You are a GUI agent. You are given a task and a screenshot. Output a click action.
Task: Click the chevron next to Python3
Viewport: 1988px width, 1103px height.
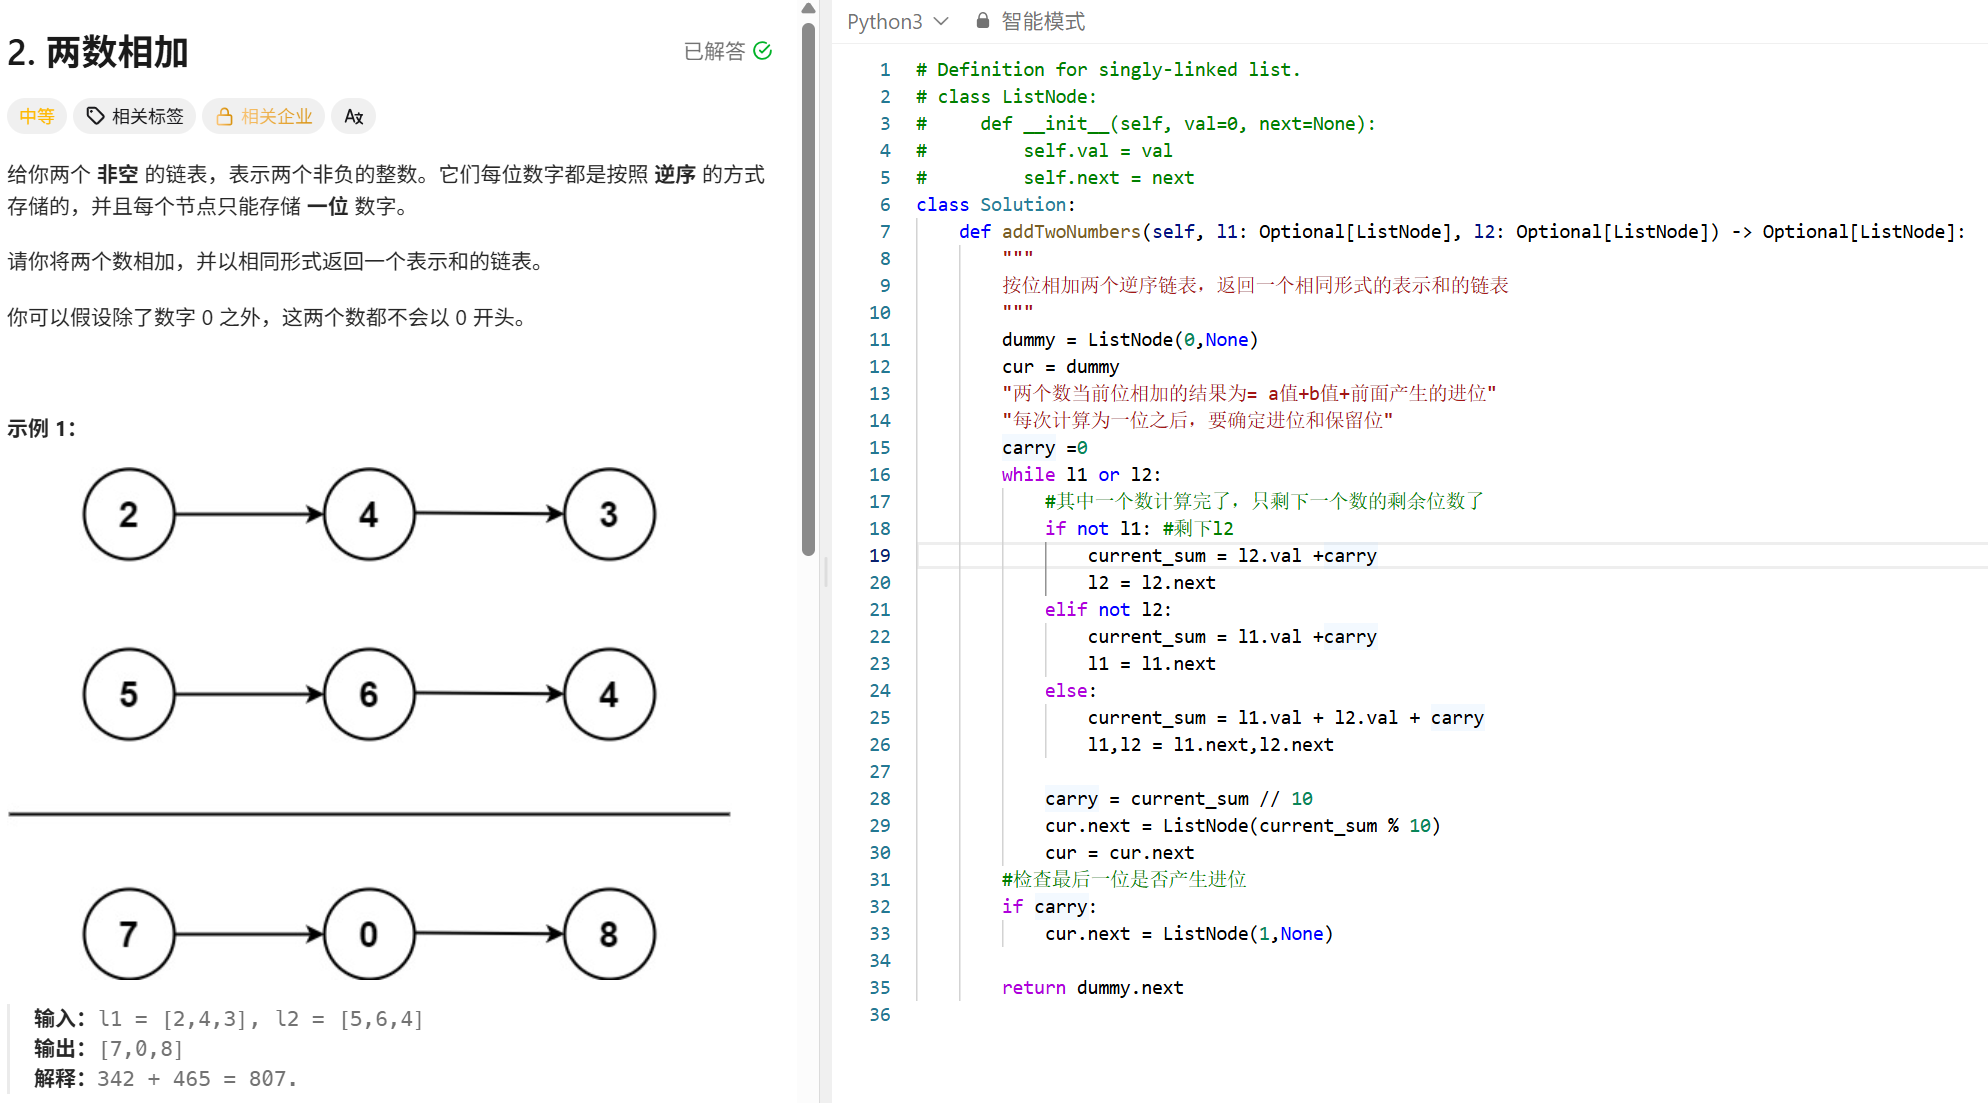coord(941,21)
